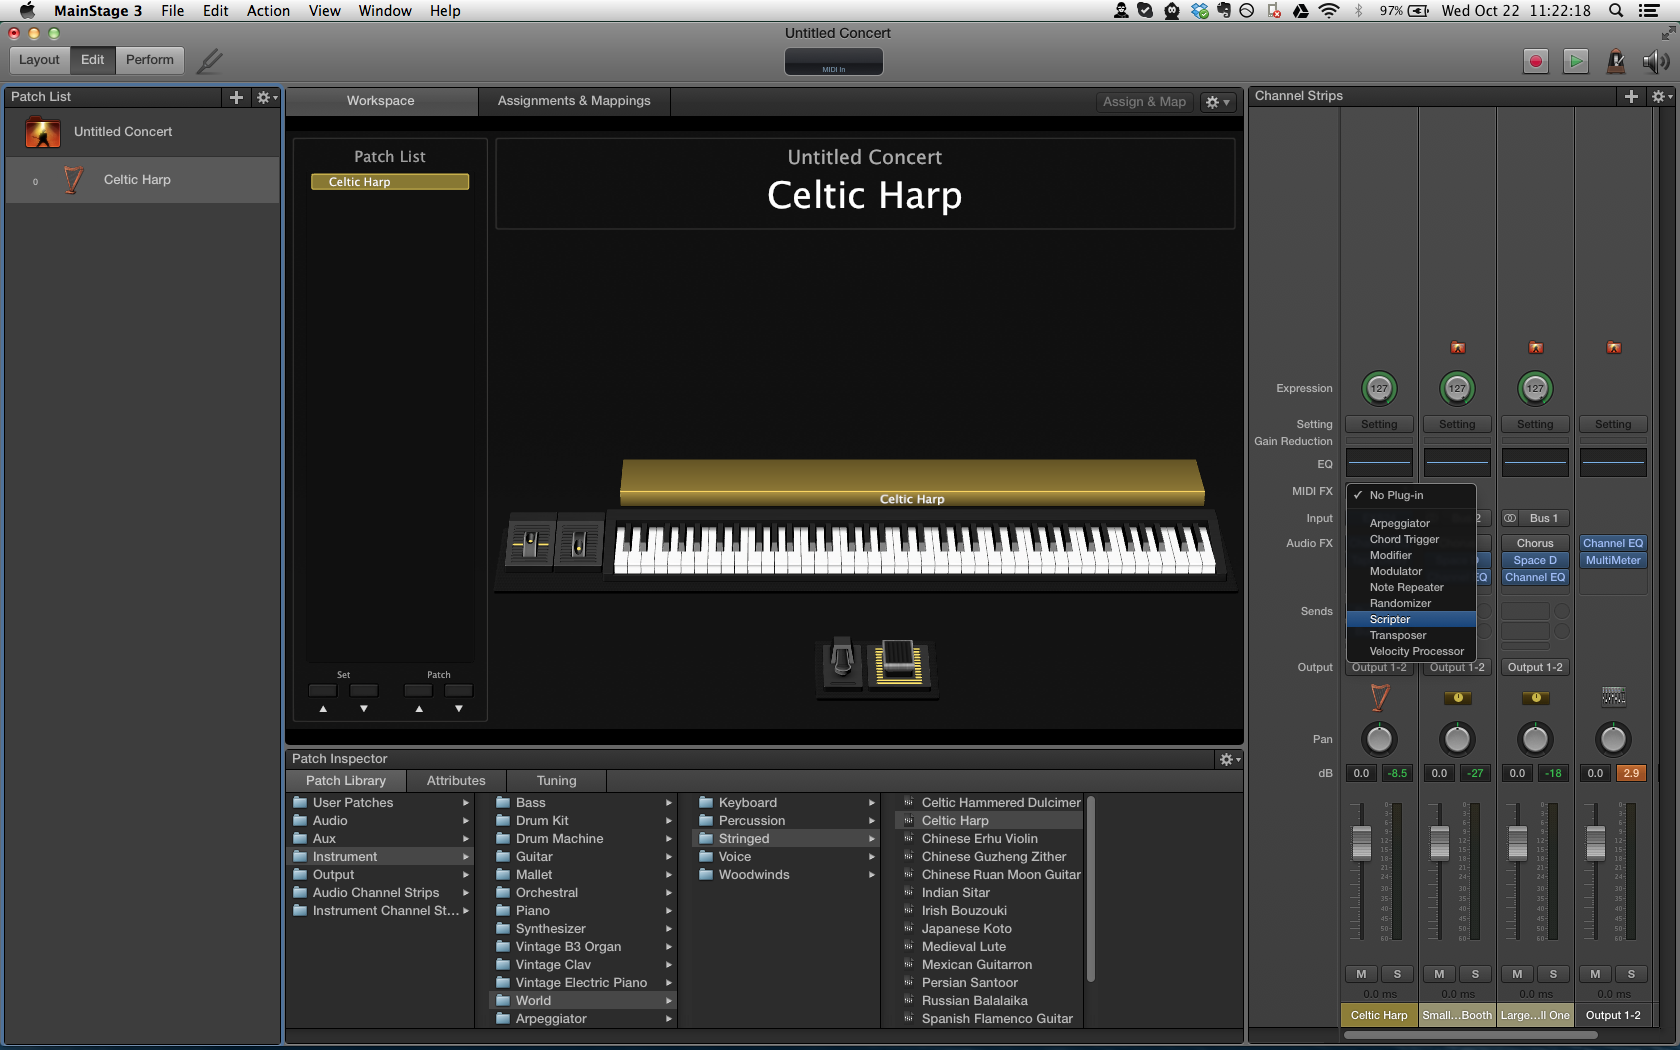
Task: Click the Celtic Harp volume fader
Action: pyautogui.click(x=1361, y=843)
